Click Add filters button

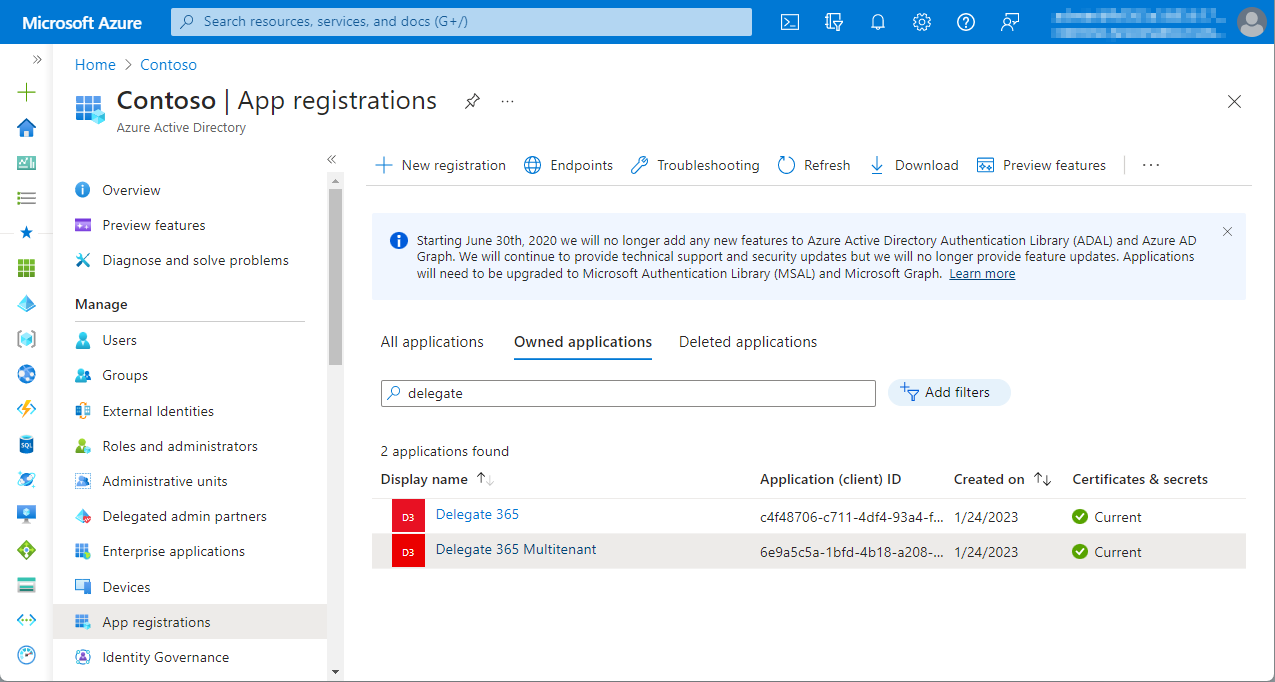coord(948,393)
